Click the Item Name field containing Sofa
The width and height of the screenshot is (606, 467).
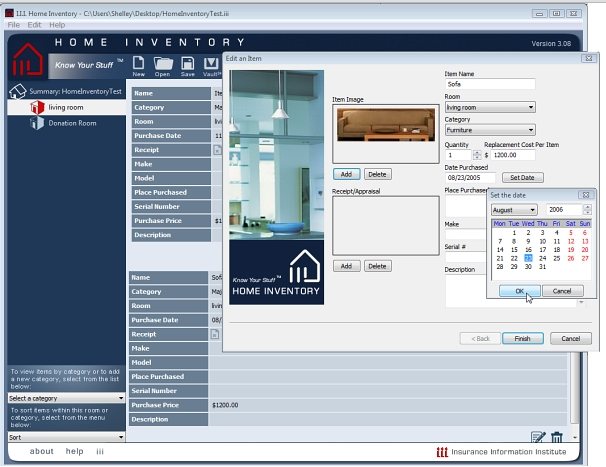click(489, 84)
